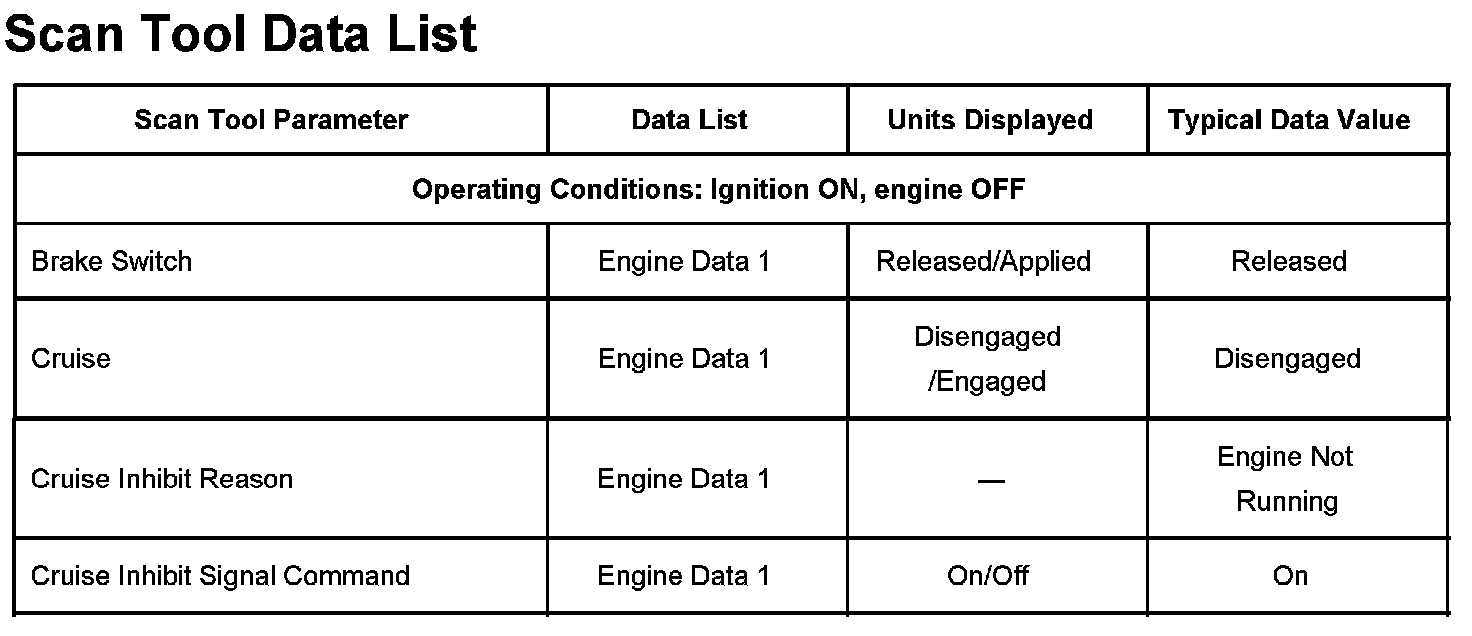Image resolution: width=1472 pixels, height=636 pixels.
Task: Click the Released/Applied units cell
Action: pos(983,261)
